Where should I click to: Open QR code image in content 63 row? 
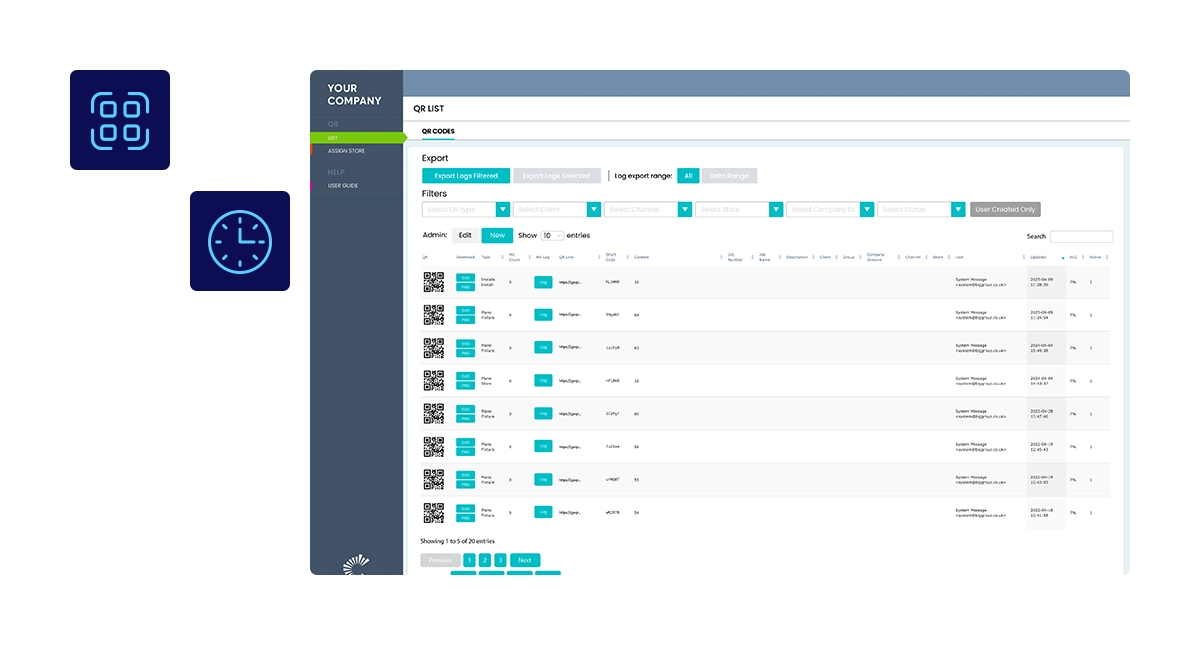(x=433, y=348)
